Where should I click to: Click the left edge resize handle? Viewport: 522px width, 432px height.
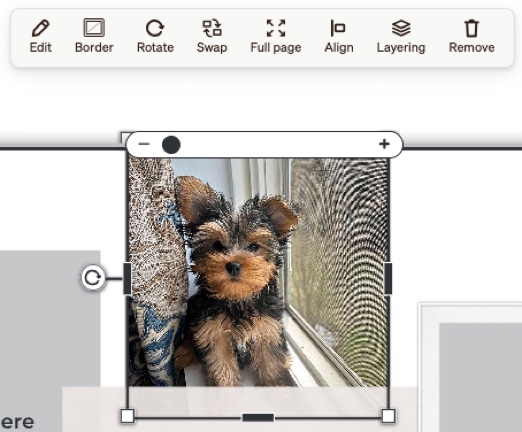pyautogui.click(x=127, y=278)
